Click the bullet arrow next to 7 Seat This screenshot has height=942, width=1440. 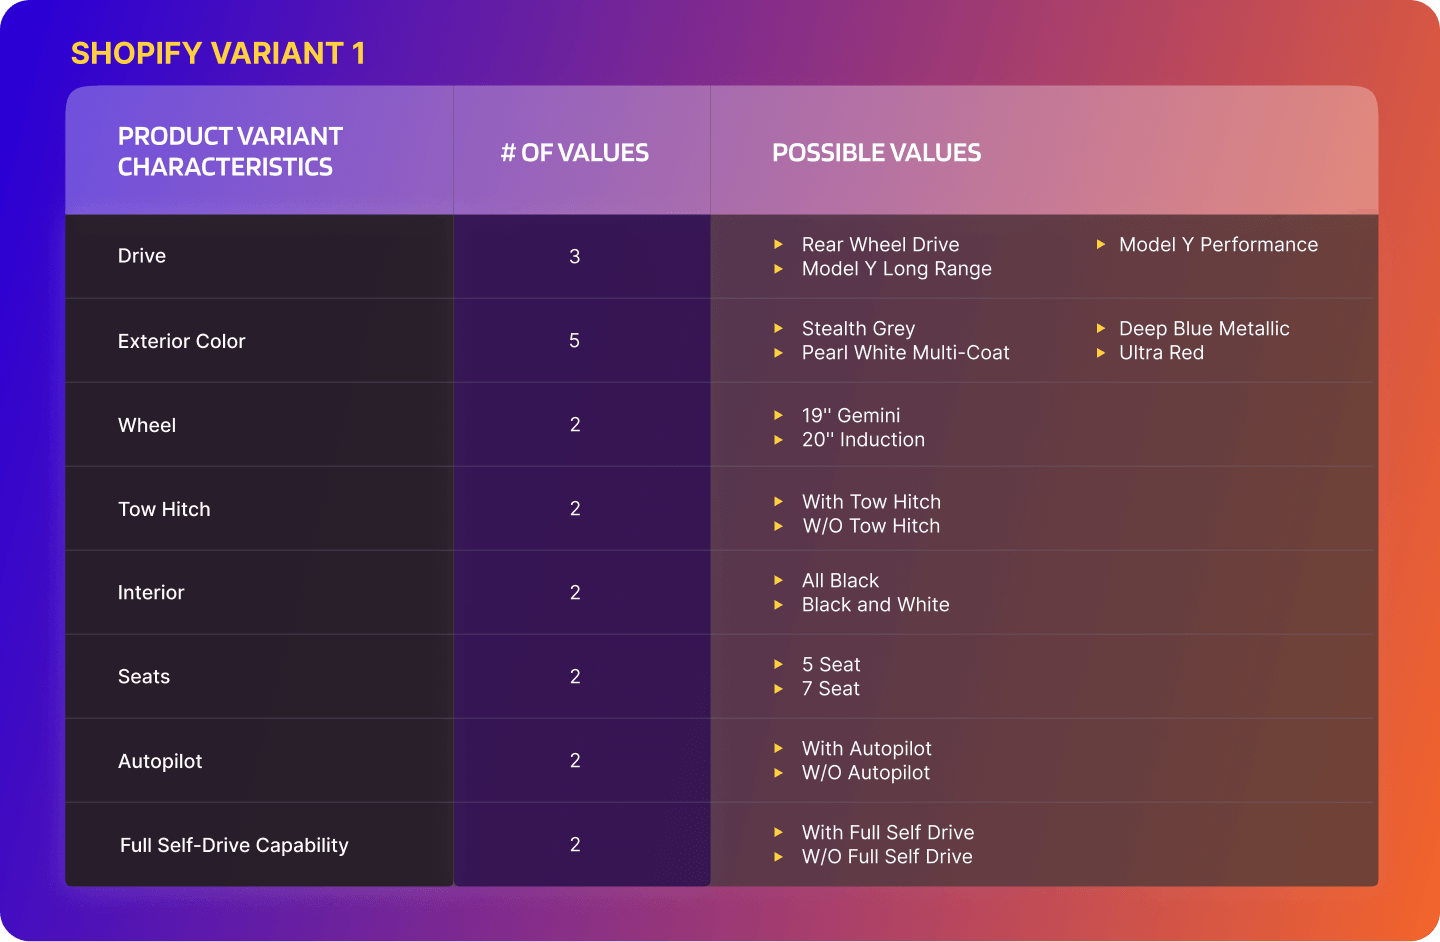coord(778,689)
